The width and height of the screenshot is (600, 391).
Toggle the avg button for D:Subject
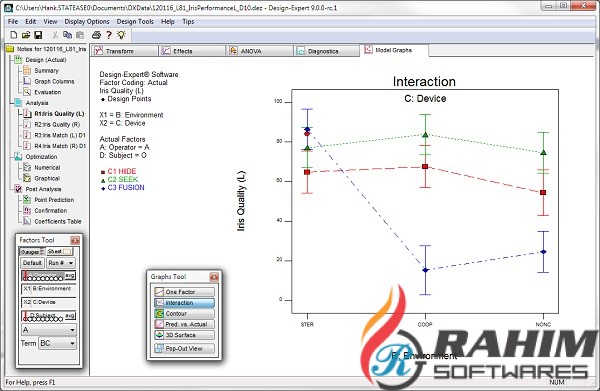(x=70, y=316)
